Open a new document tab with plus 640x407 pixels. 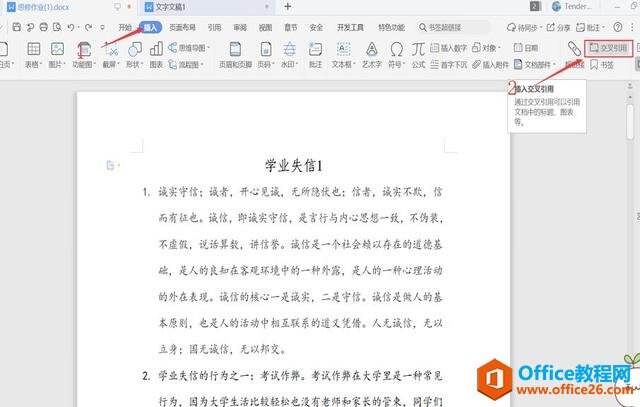288,7
